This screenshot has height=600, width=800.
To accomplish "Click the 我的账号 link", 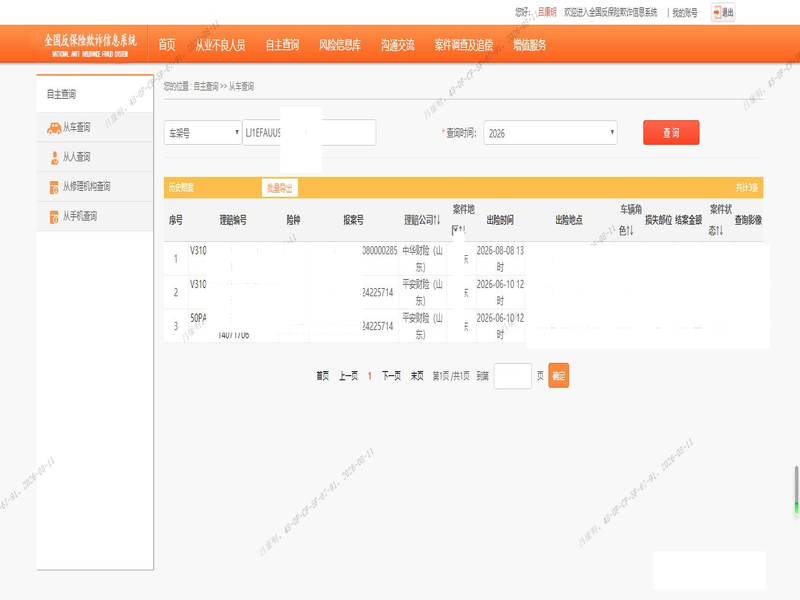I will click(x=685, y=13).
